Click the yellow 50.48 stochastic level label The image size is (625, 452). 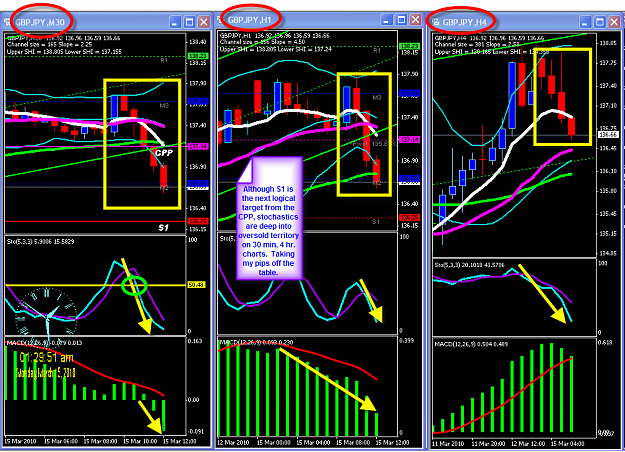(x=196, y=285)
